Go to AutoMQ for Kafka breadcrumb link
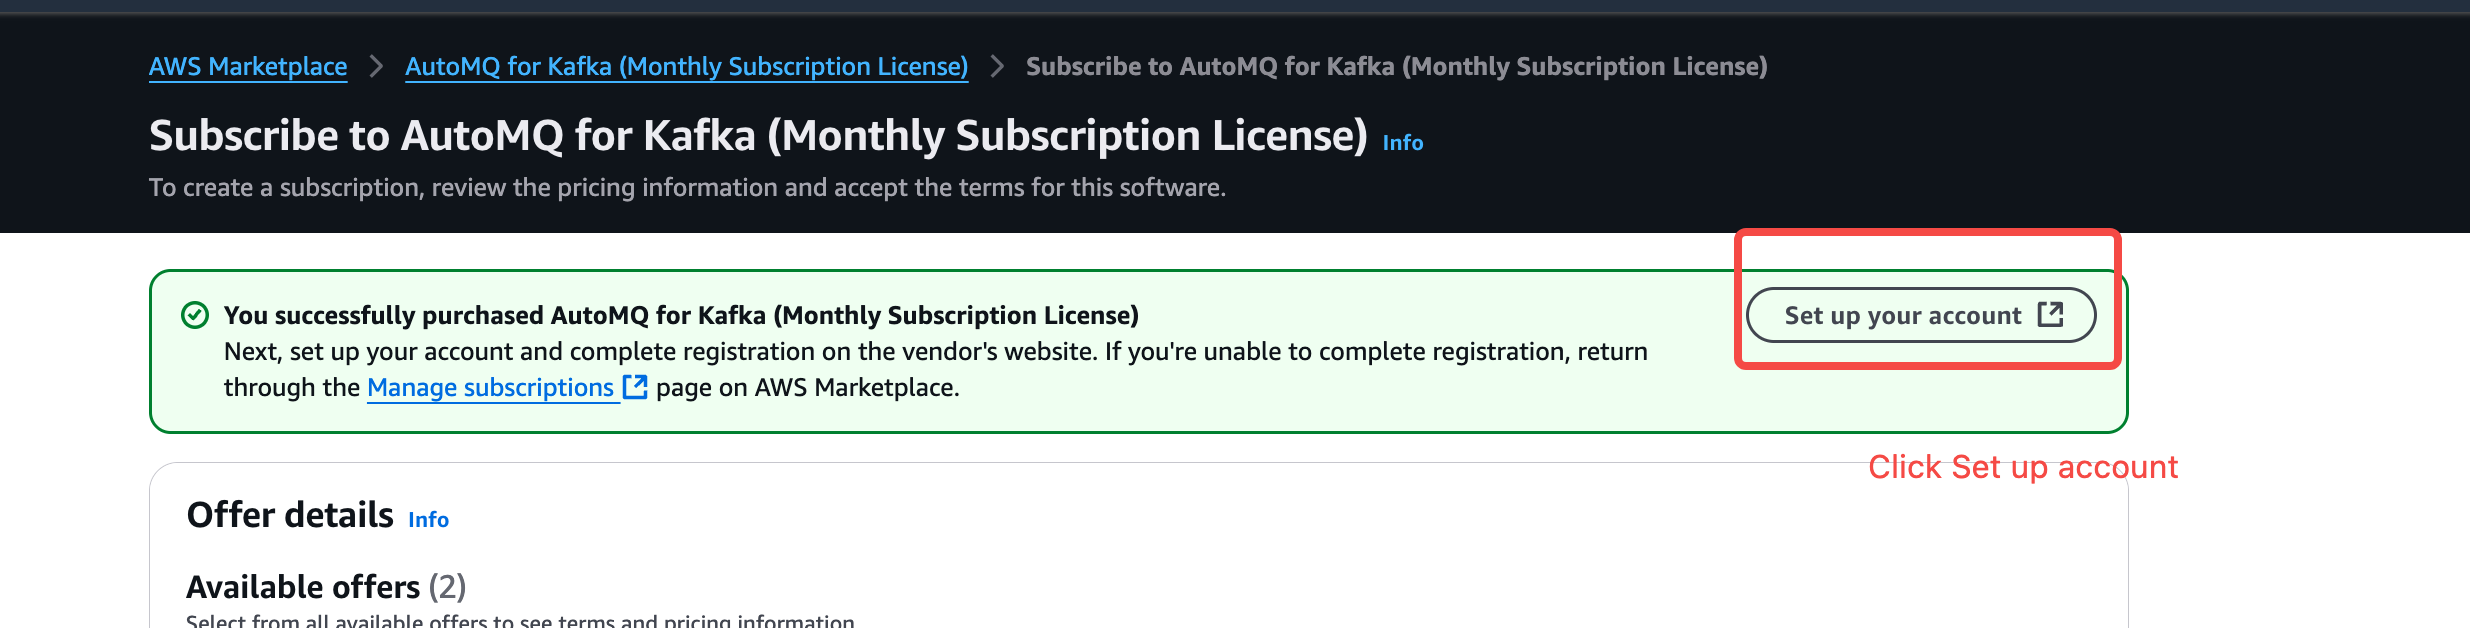The height and width of the screenshot is (628, 2470). (686, 66)
